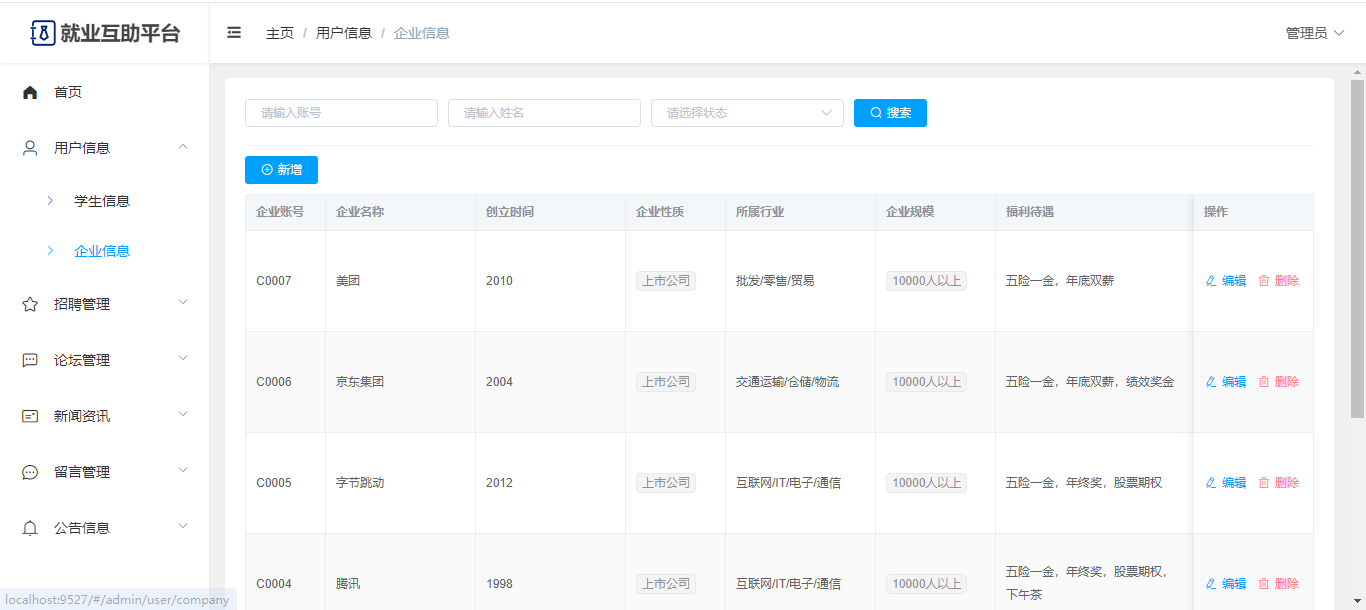Click the 请输入账号 account input field
This screenshot has width=1366, height=610.
341,113
